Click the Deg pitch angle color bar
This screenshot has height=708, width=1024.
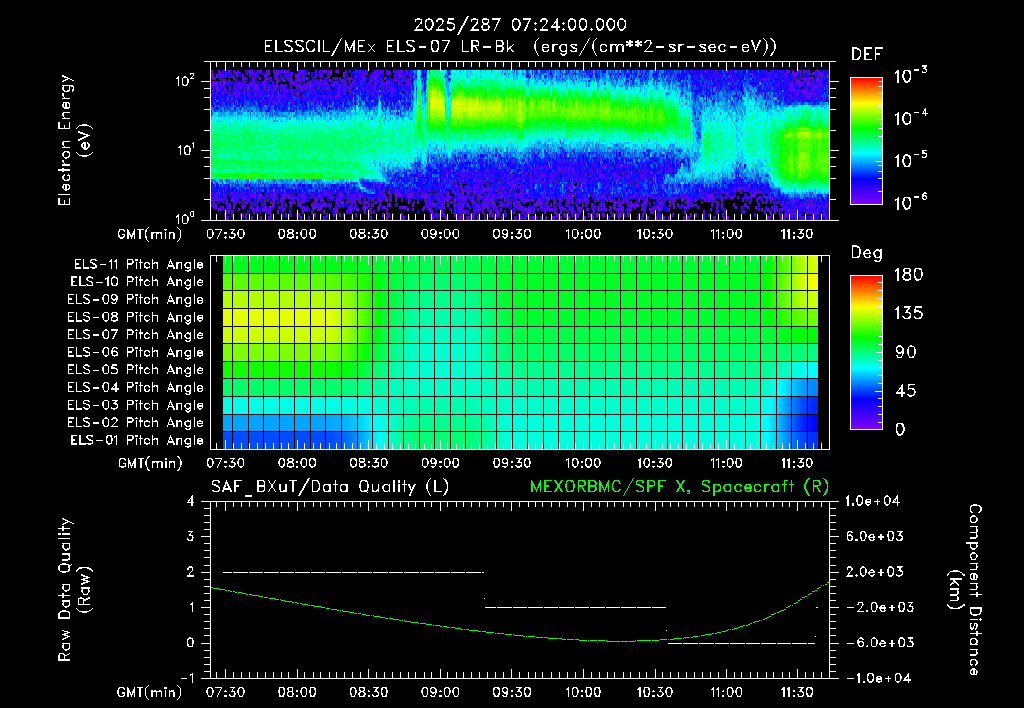(x=866, y=352)
